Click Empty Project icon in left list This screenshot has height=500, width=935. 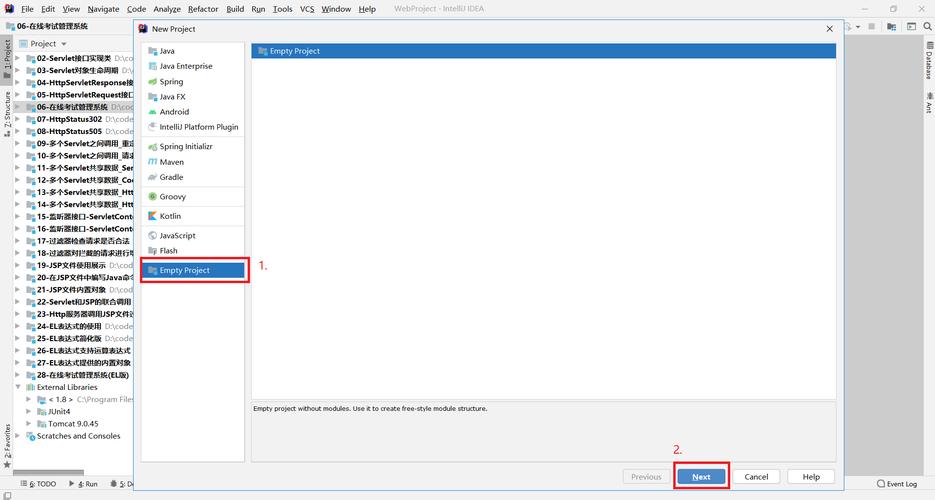[153, 271]
